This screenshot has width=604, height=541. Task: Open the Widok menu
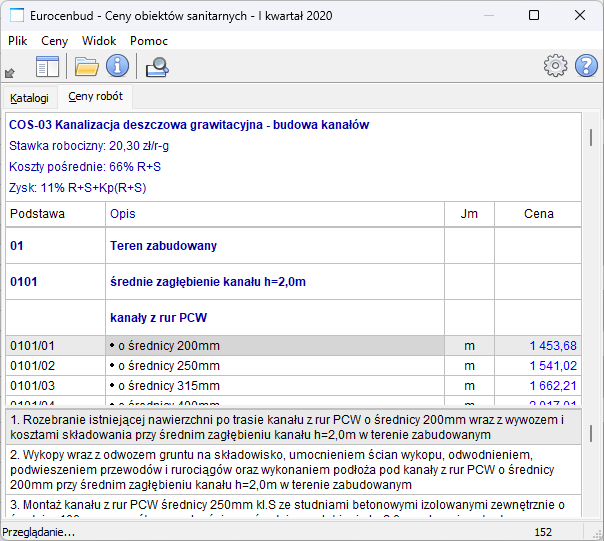[99, 41]
